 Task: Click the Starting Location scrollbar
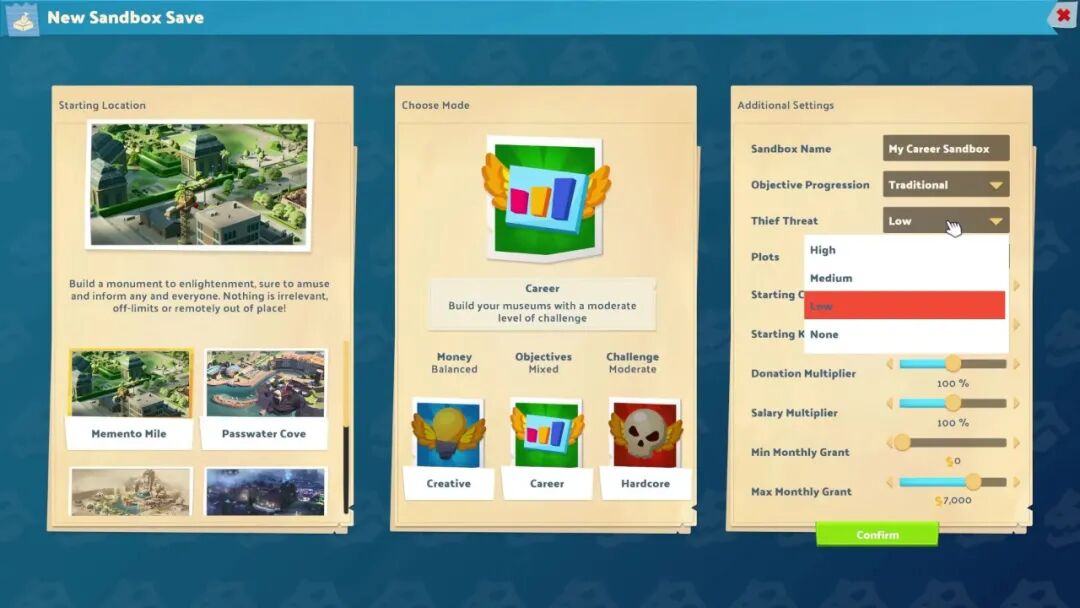click(346, 427)
